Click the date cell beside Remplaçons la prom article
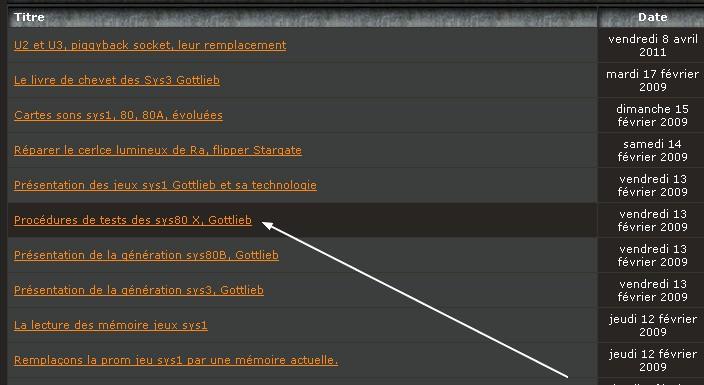The height and width of the screenshot is (385, 704). pos(652,361)
